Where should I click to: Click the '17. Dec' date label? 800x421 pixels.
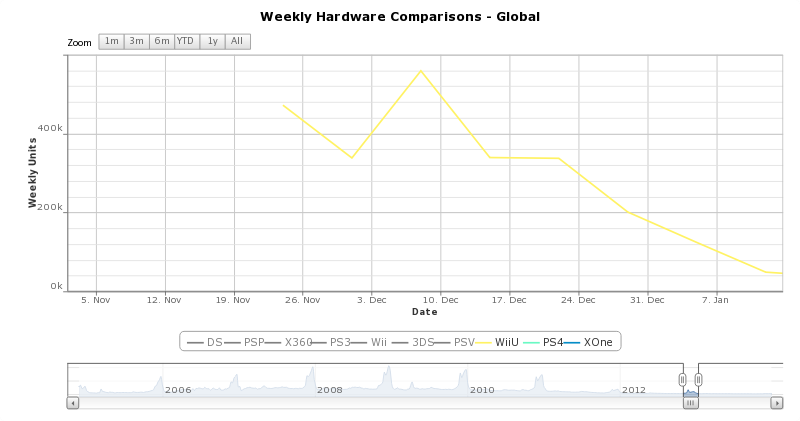[x=509, y=300]
